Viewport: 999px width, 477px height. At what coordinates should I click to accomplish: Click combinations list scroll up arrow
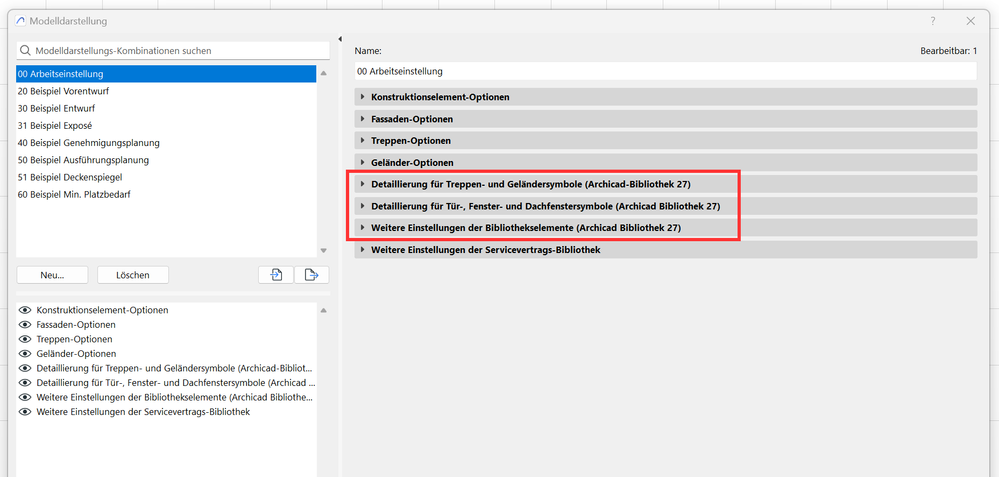[323, 73]
